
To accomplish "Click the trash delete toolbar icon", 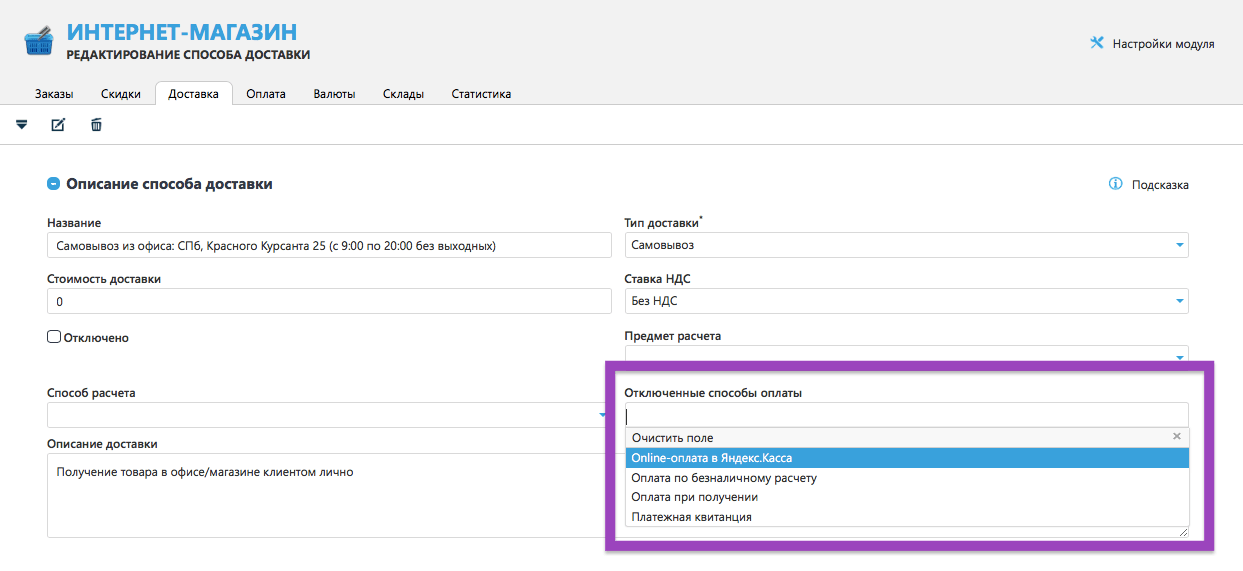I will (x=96, y=125).
